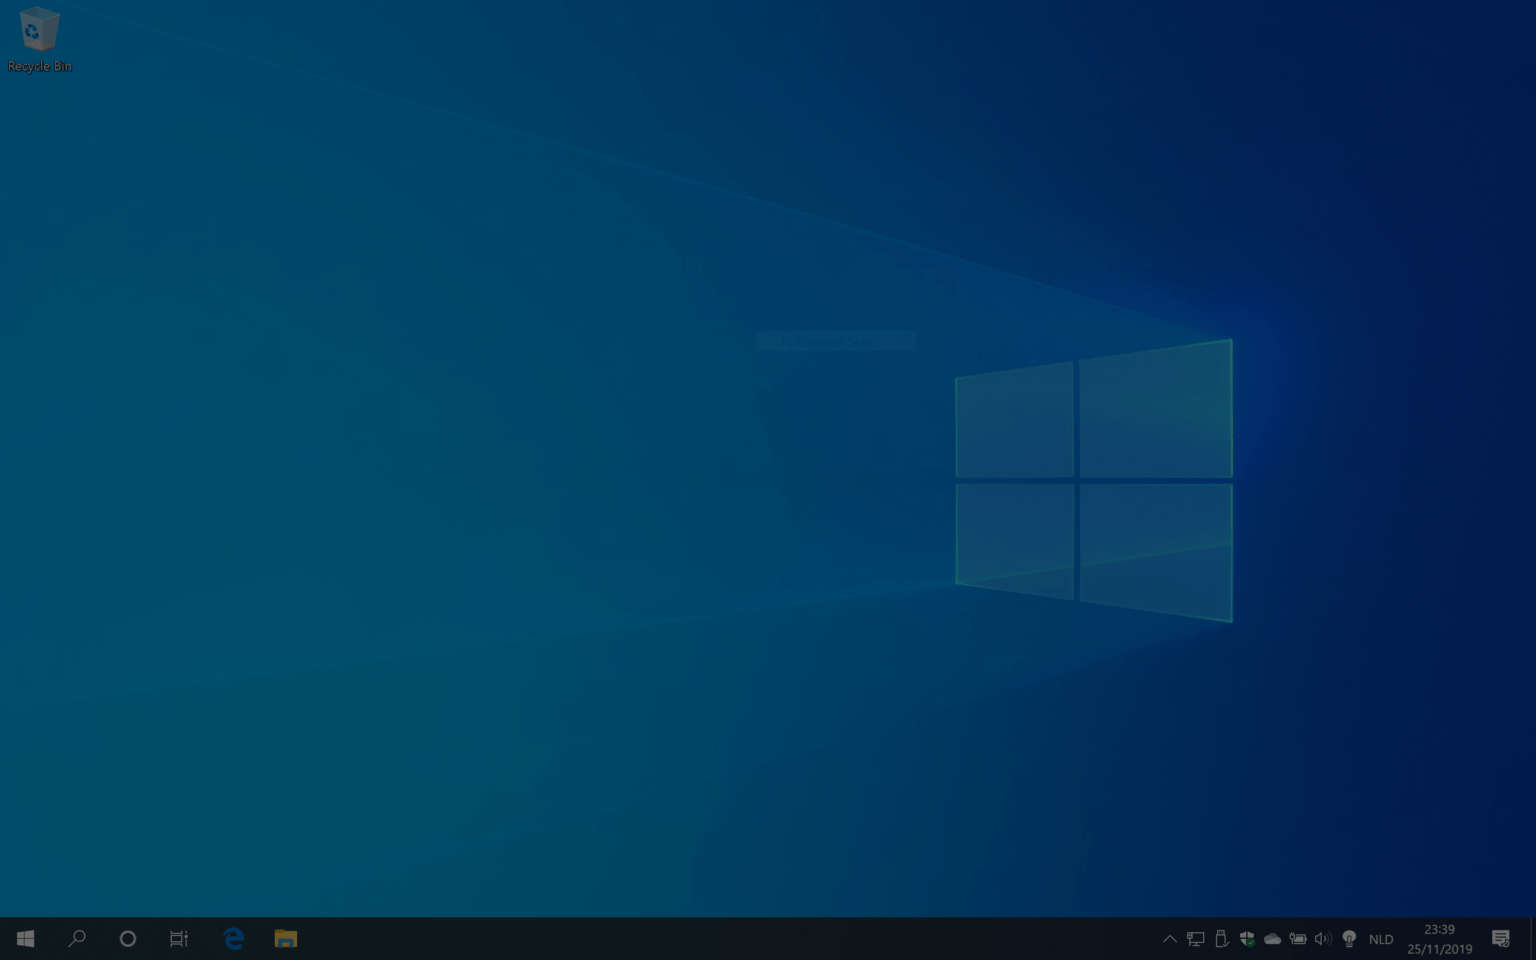The width and height of the screenshot is (1536, 960).
Task: Open Task View
Action: (x=178, y=938)
